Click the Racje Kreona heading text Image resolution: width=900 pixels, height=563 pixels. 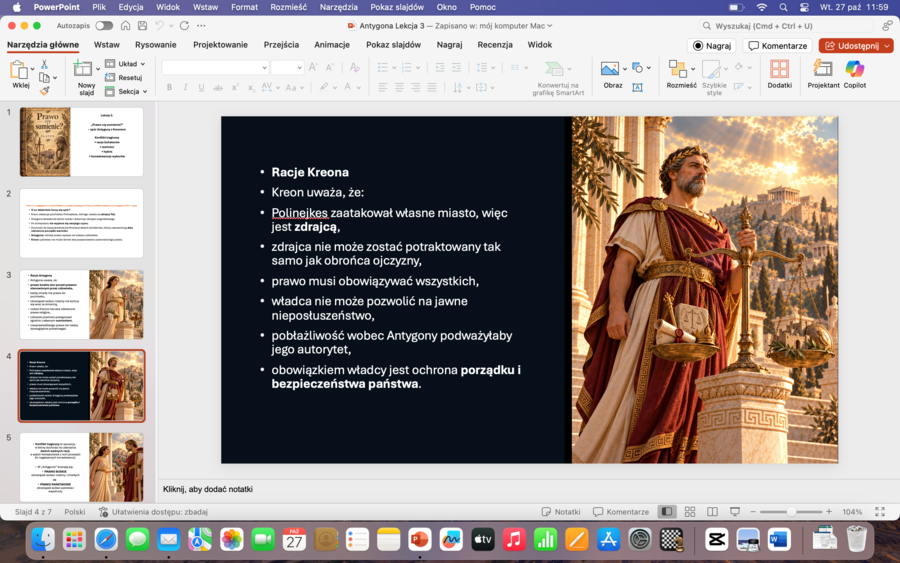click(x=310, y=172)
